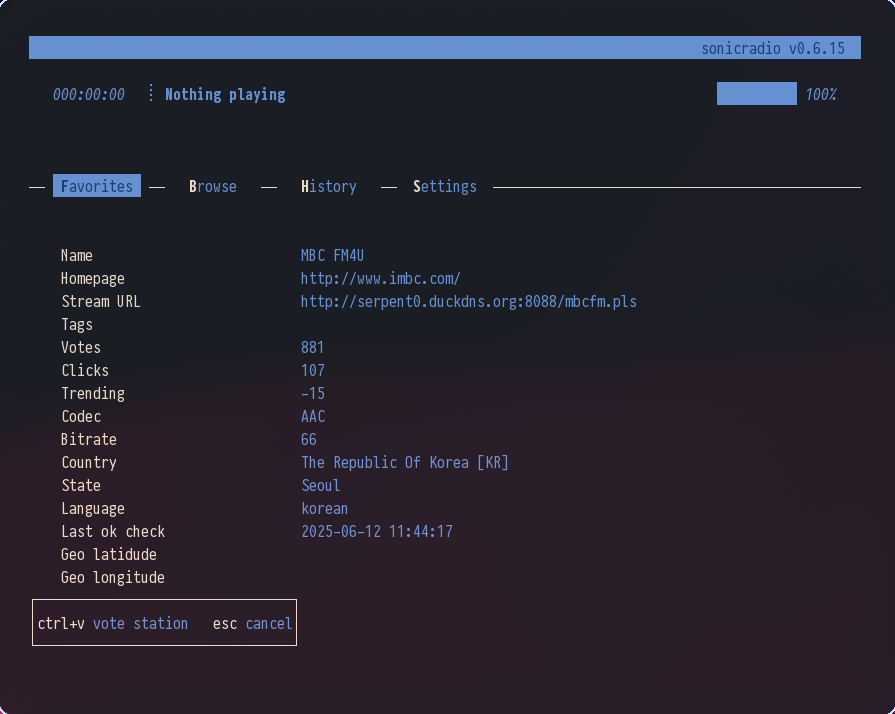The height and width of the screenshot is (714, 895).
Task: Click the State field label
Action: click(x=80, y=485)
